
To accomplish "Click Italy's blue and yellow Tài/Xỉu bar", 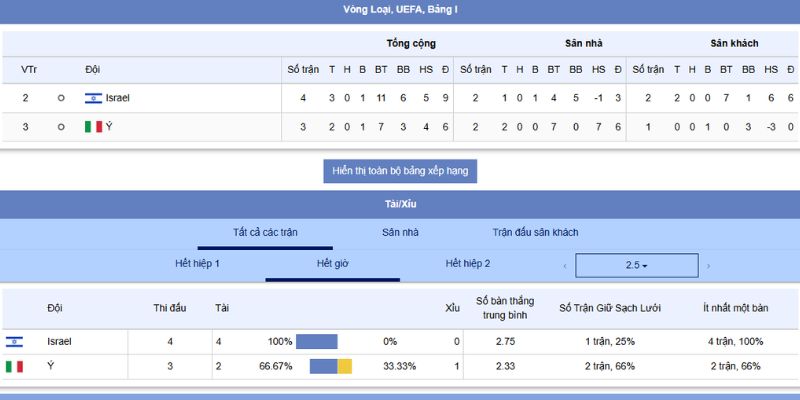I will pyautogui.click(x=330, y=367).
